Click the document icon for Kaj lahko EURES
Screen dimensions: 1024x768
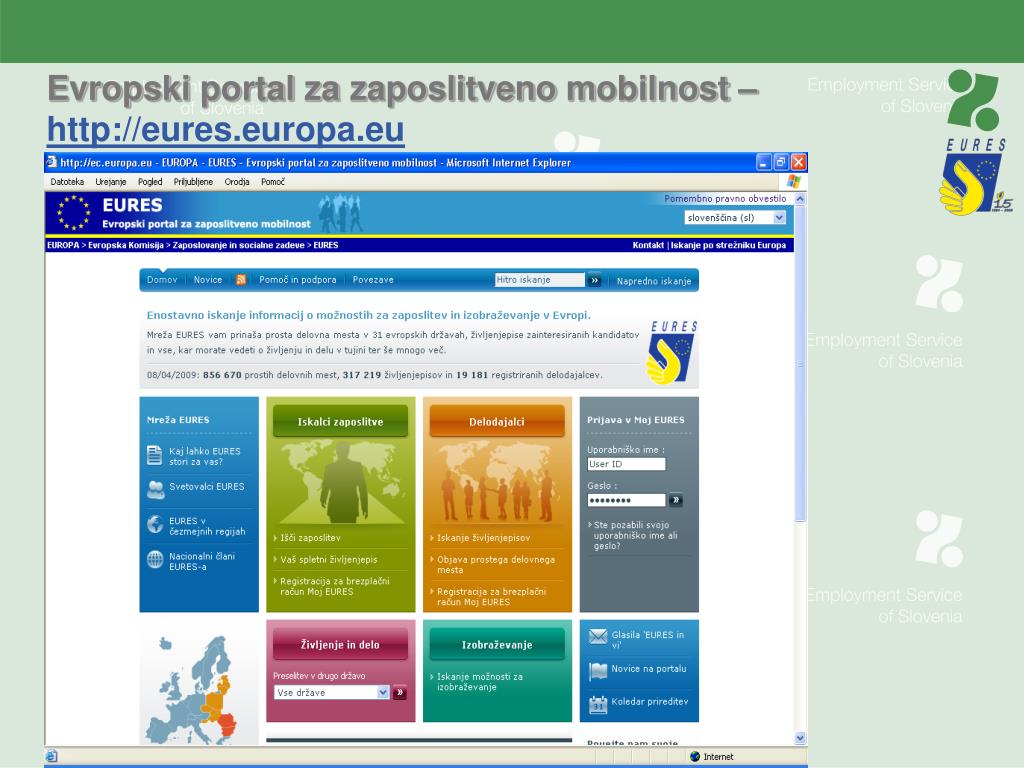click(x=155, y=455)
